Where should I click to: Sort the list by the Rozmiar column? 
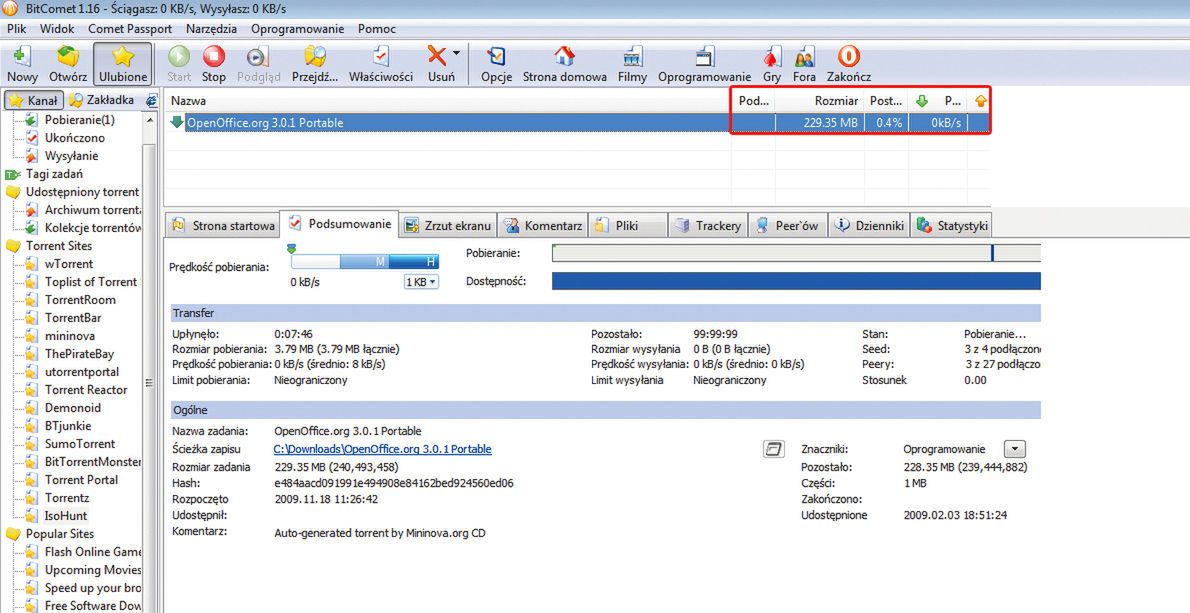point(820,101)
